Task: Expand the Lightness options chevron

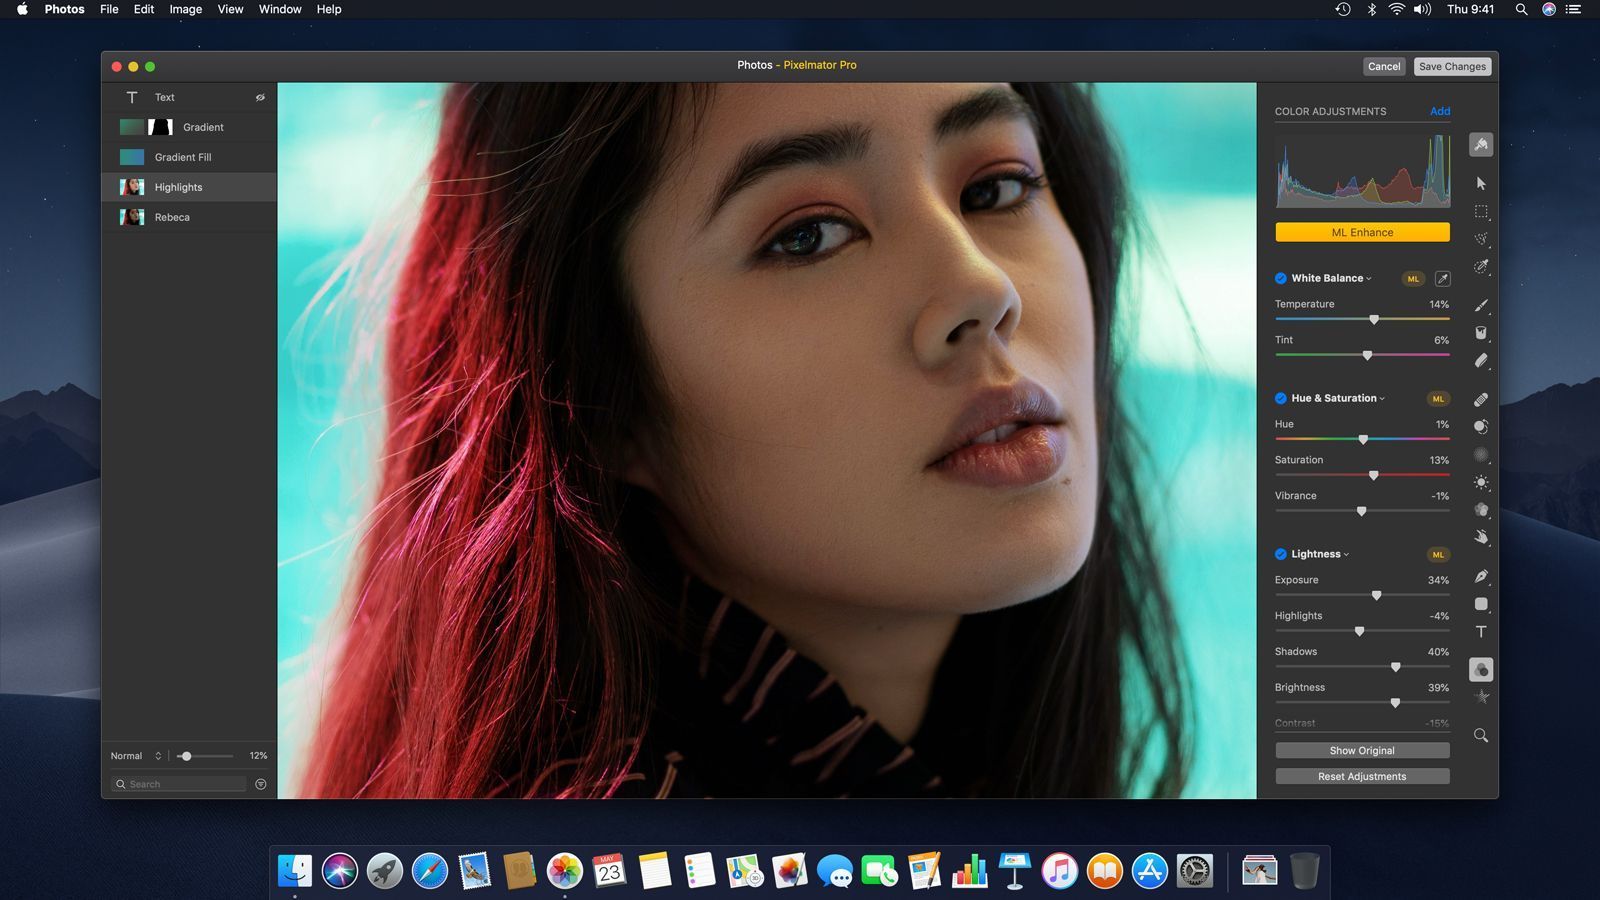Action: point(1346,555)
